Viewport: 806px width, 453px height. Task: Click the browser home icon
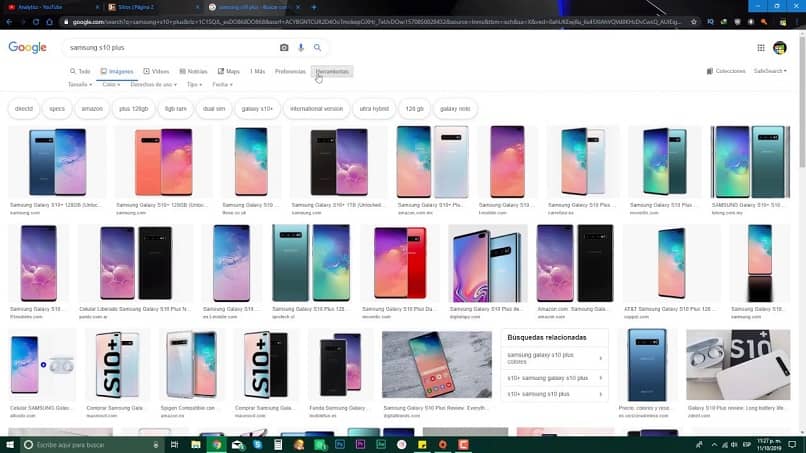click(49, 22)
